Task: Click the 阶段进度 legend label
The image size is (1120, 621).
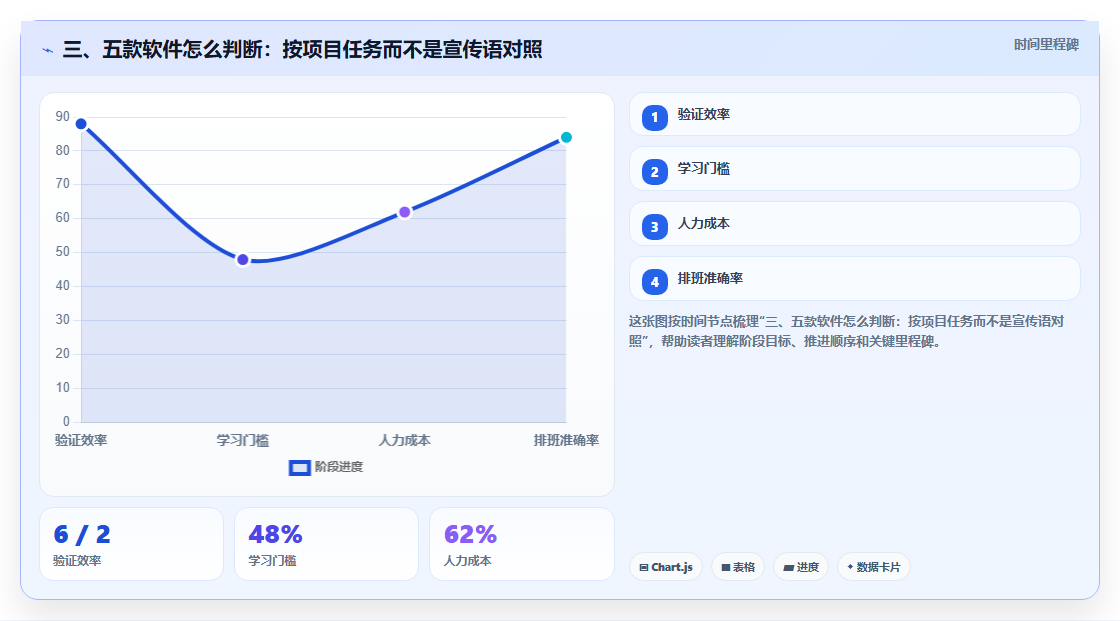Action: (x=339, y=467)
